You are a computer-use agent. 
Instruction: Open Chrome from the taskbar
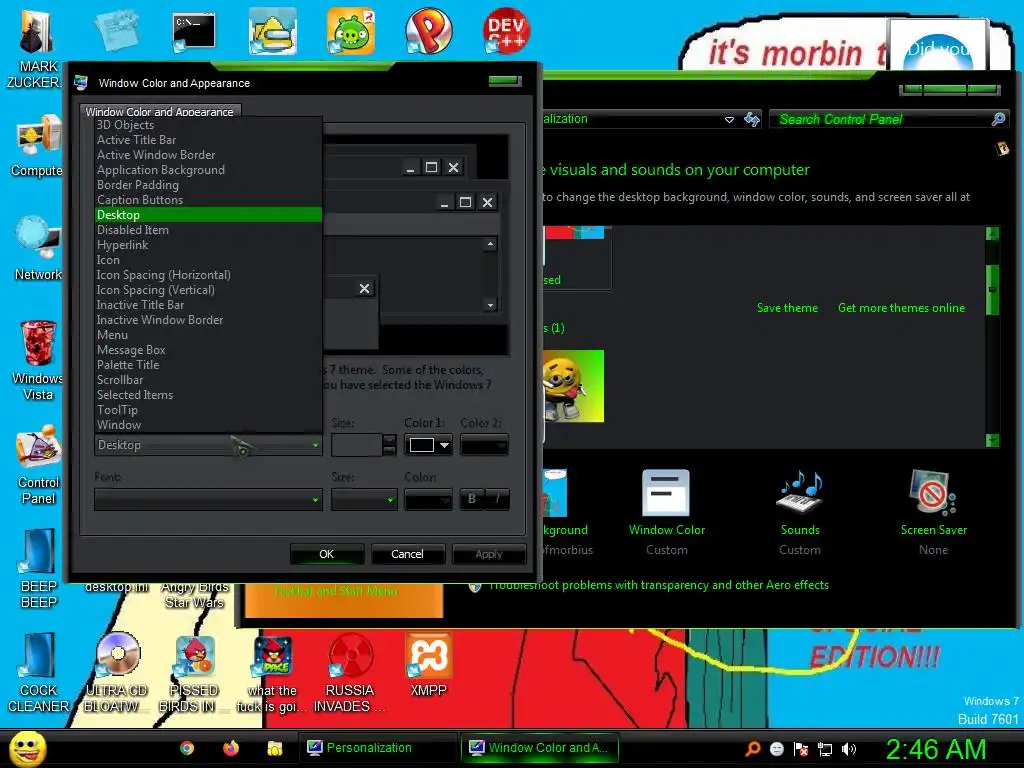click(187, 748)
